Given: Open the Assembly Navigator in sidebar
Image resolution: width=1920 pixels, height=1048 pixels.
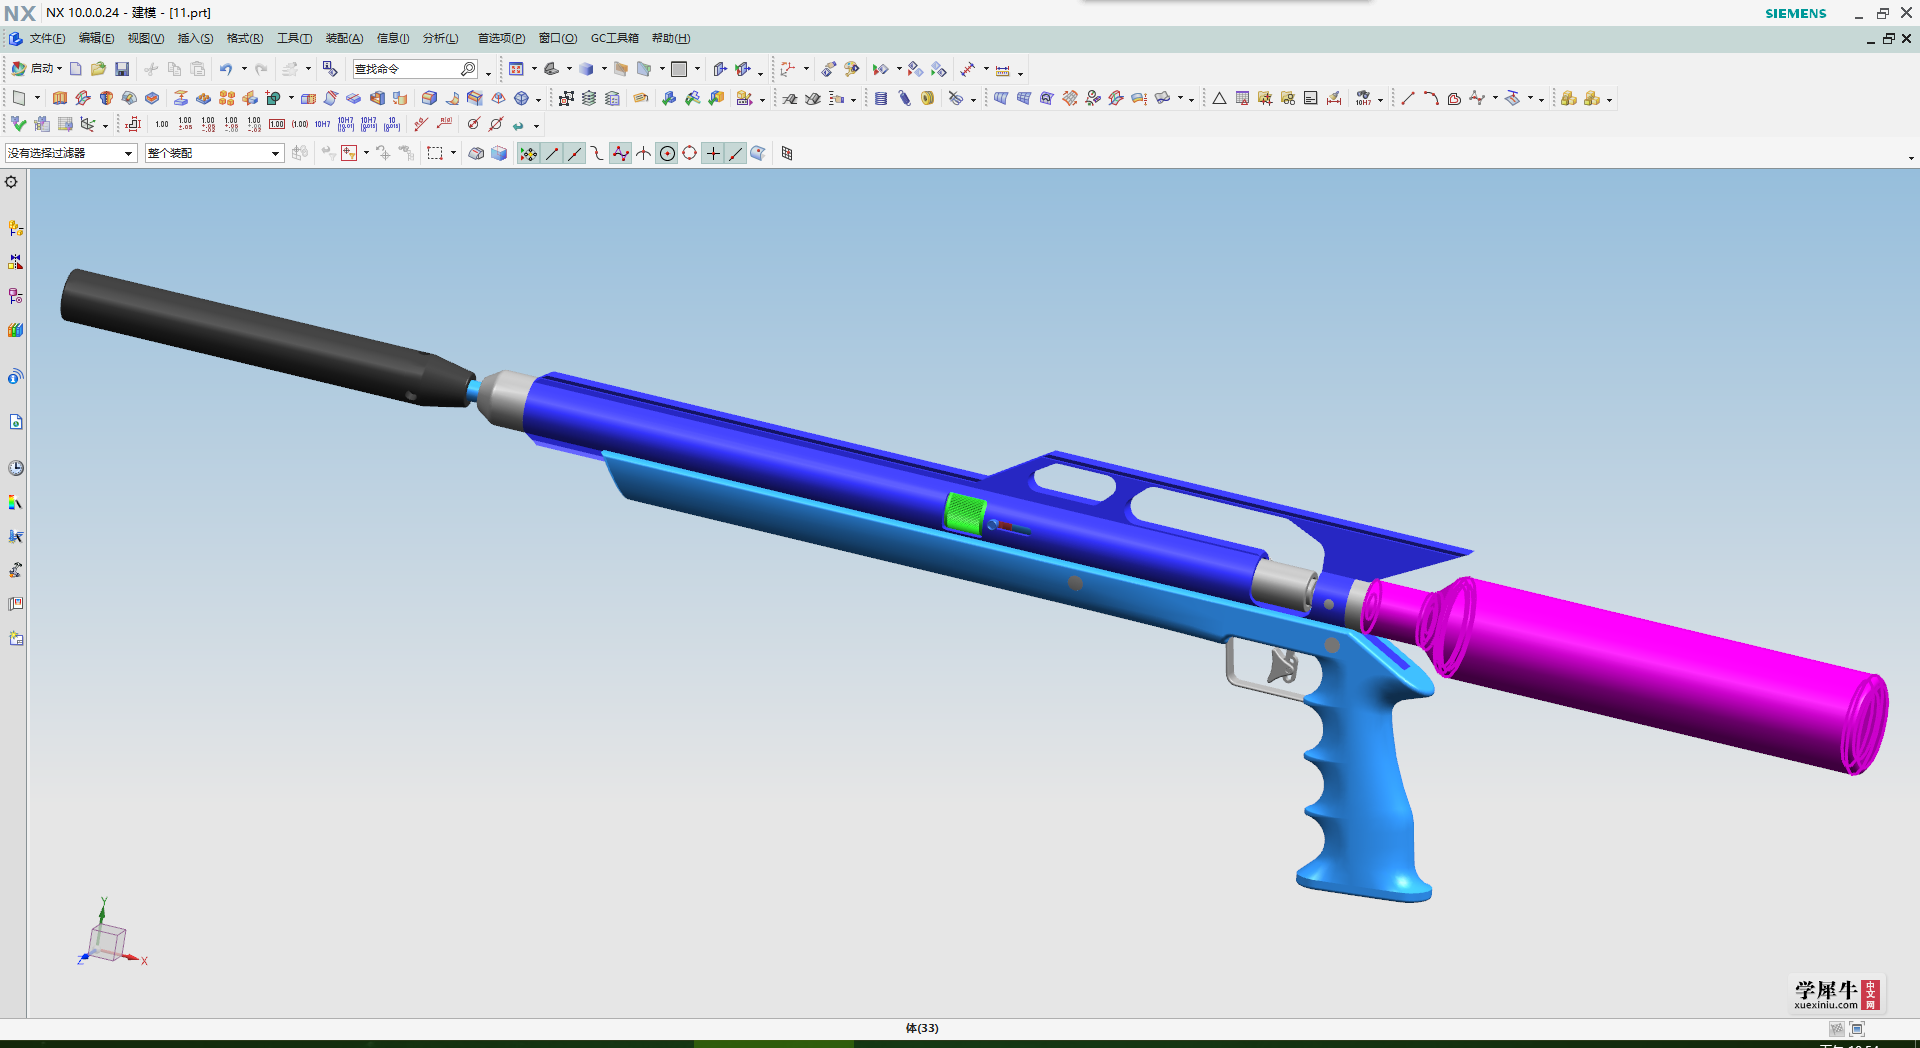Looking at the screenshot, I should point(15,228).
